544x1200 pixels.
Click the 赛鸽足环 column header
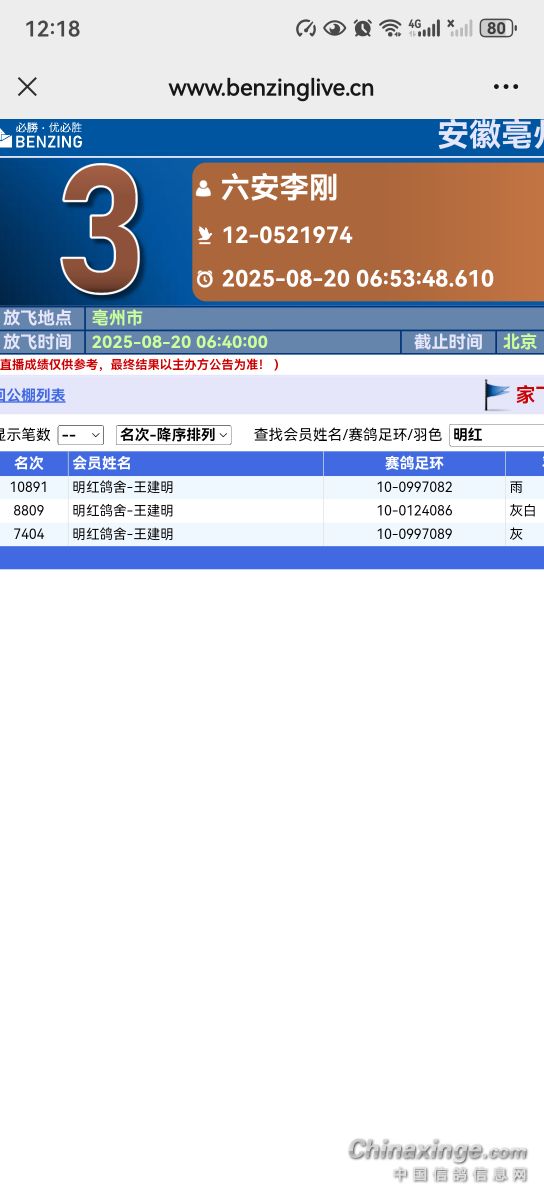[x=414, y=464]
